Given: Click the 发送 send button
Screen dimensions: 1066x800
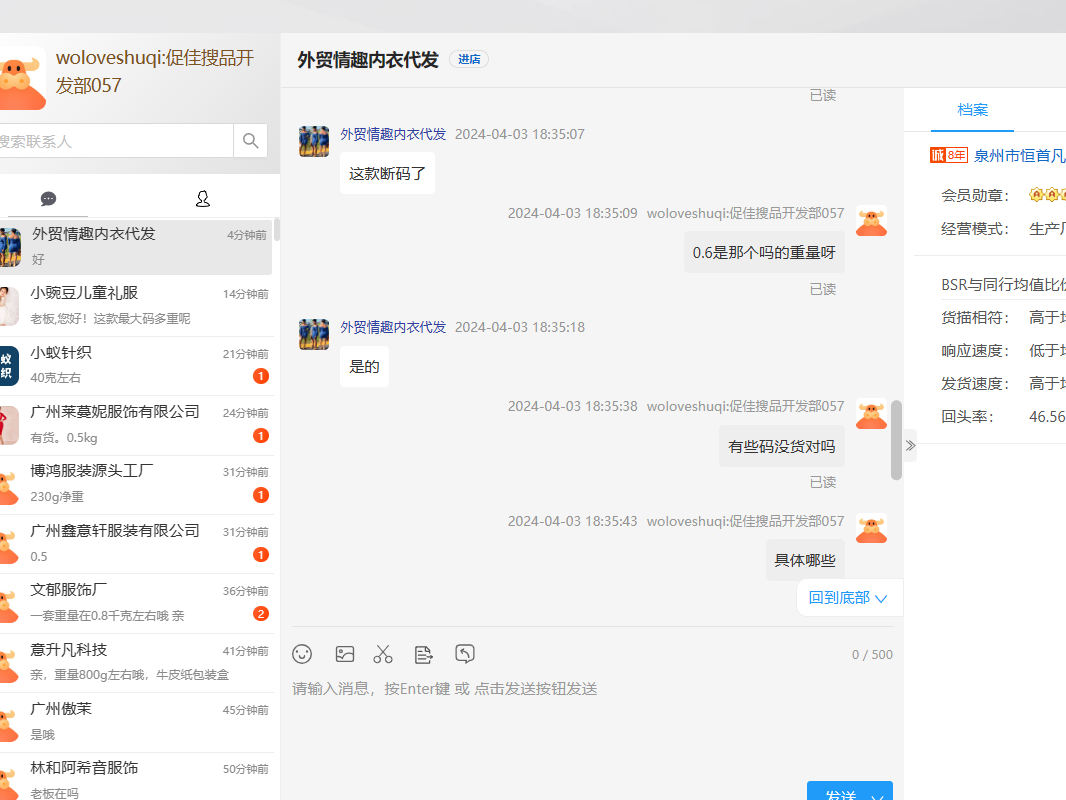Looking at the screenshot, I should pos(839,794).
